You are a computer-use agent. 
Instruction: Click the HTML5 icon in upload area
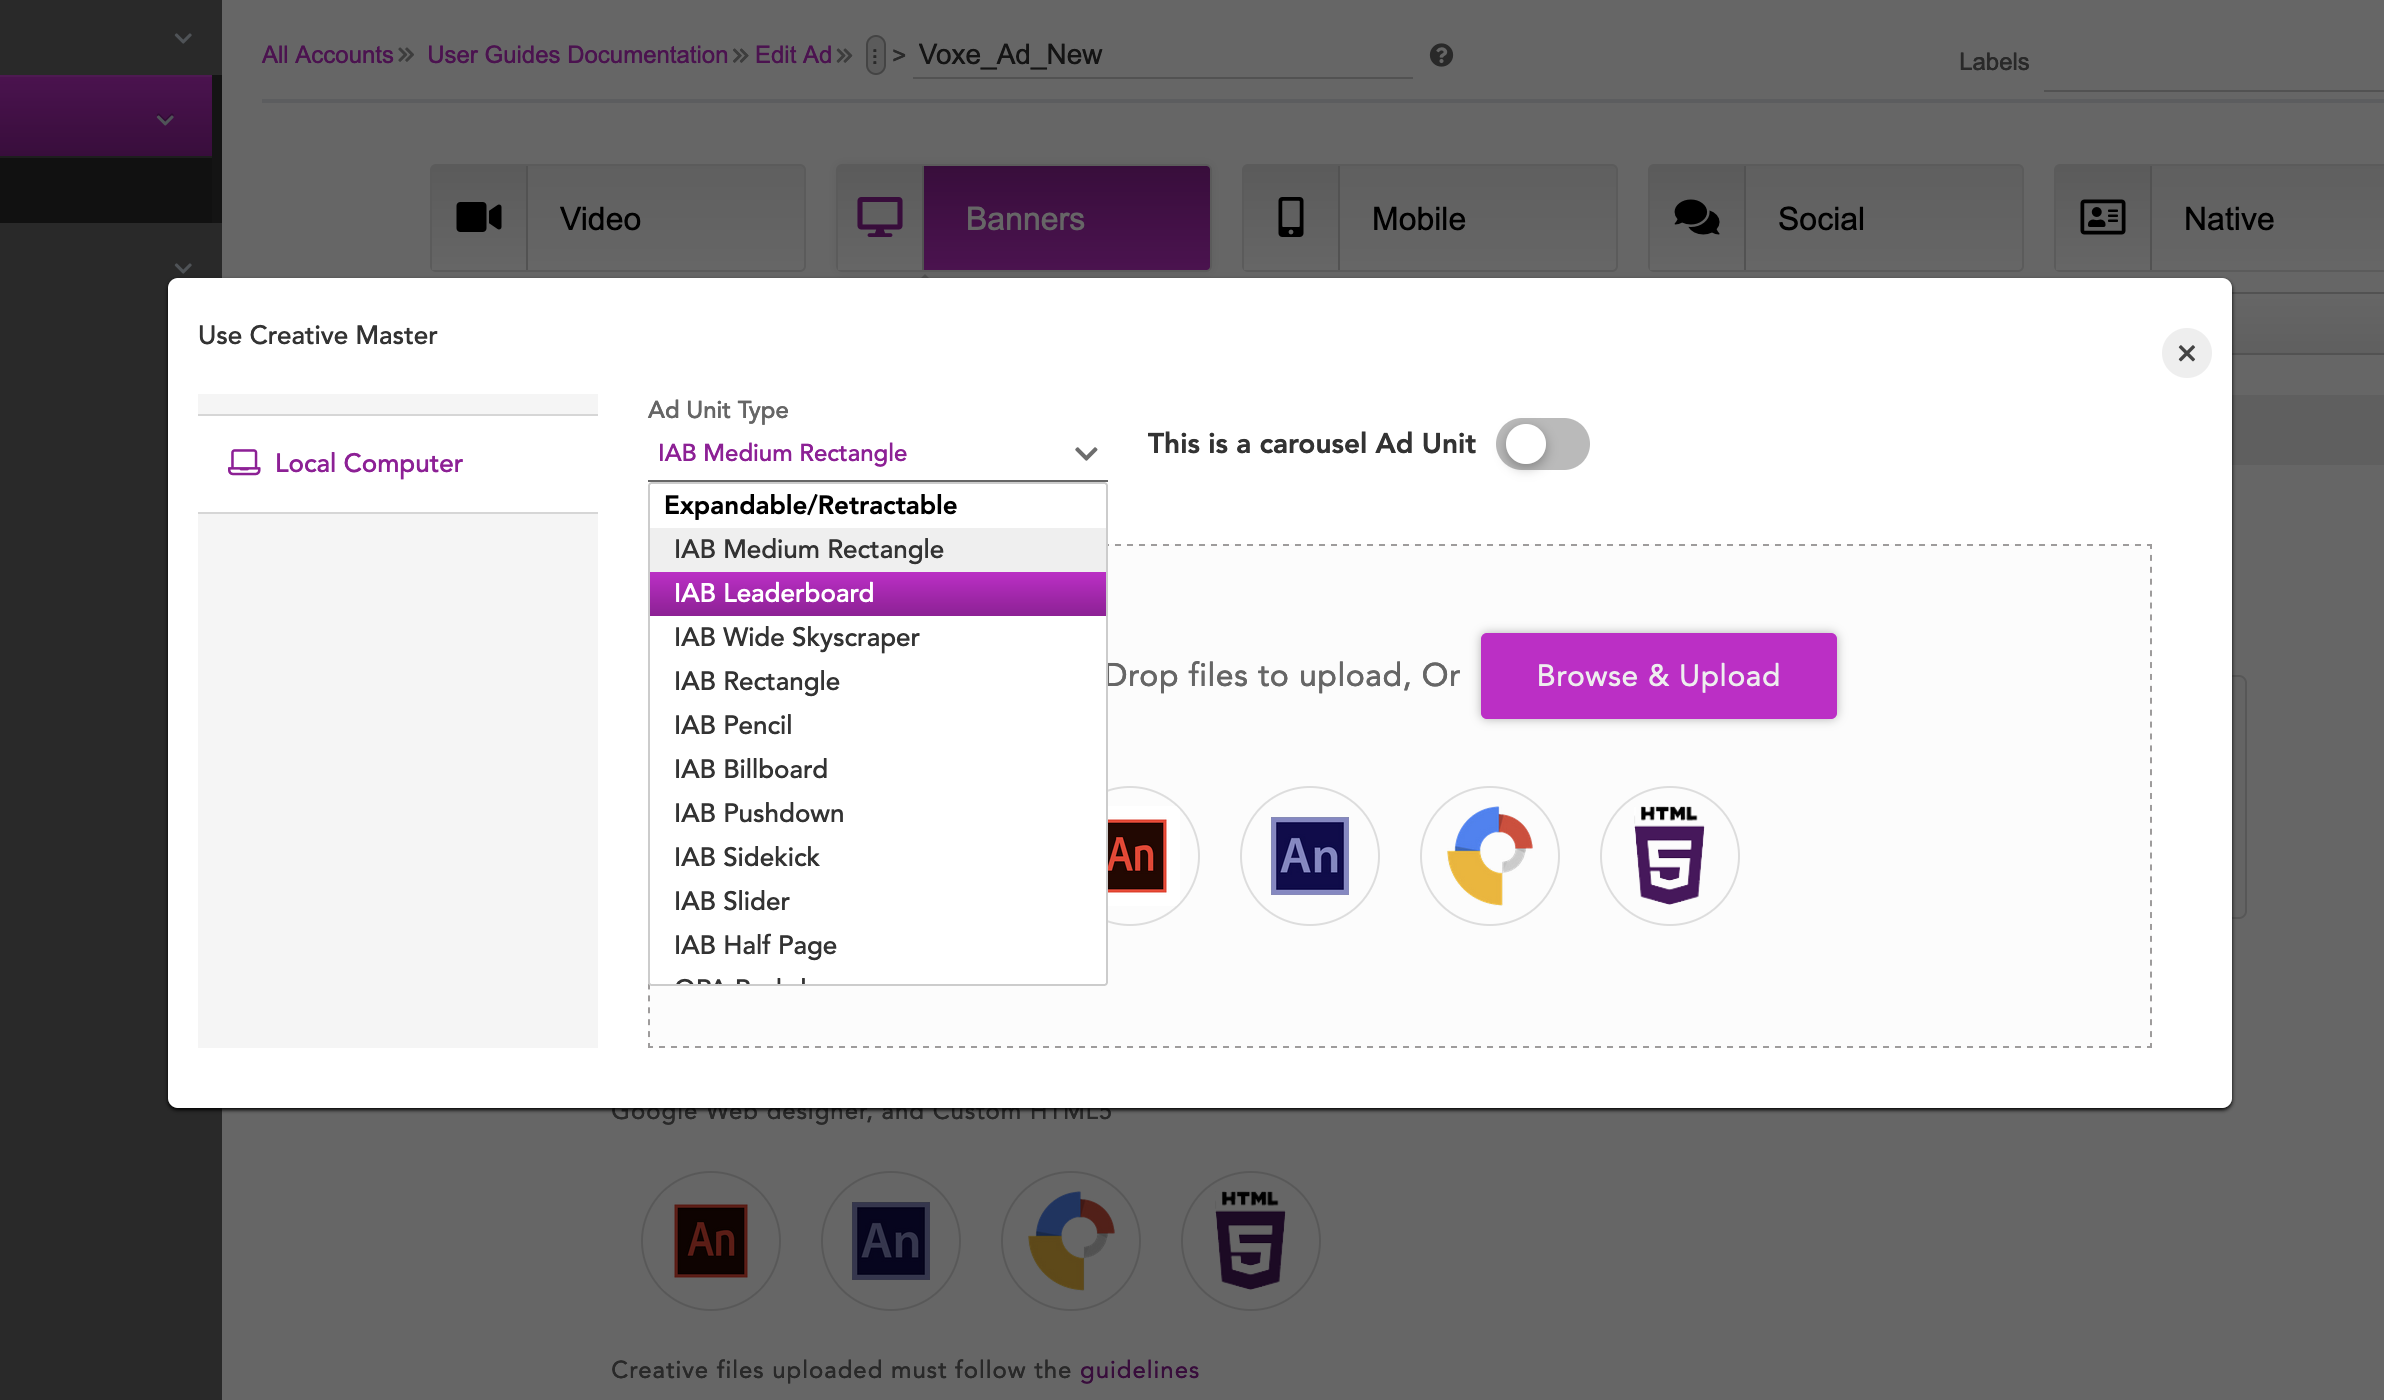coord(1669,856)
